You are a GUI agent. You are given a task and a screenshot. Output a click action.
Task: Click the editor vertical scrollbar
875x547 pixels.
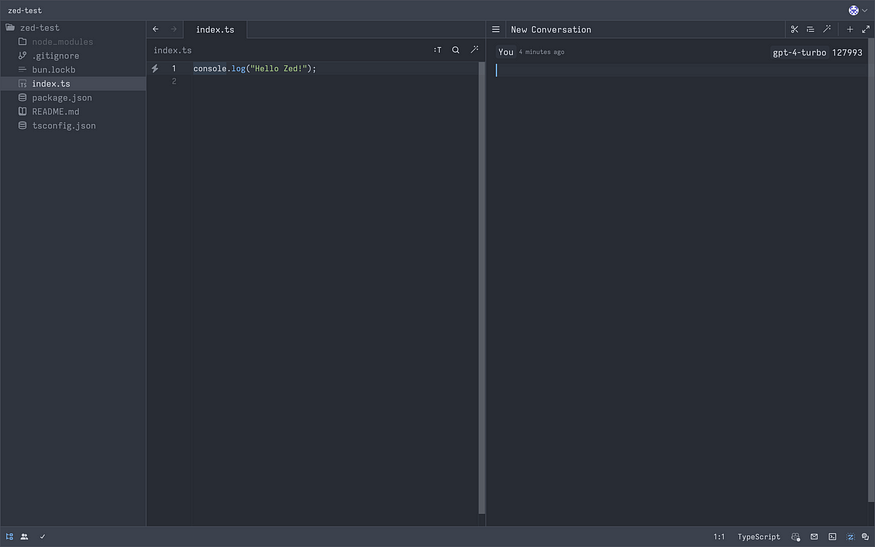pyautogui.click(x=482, y=287)
